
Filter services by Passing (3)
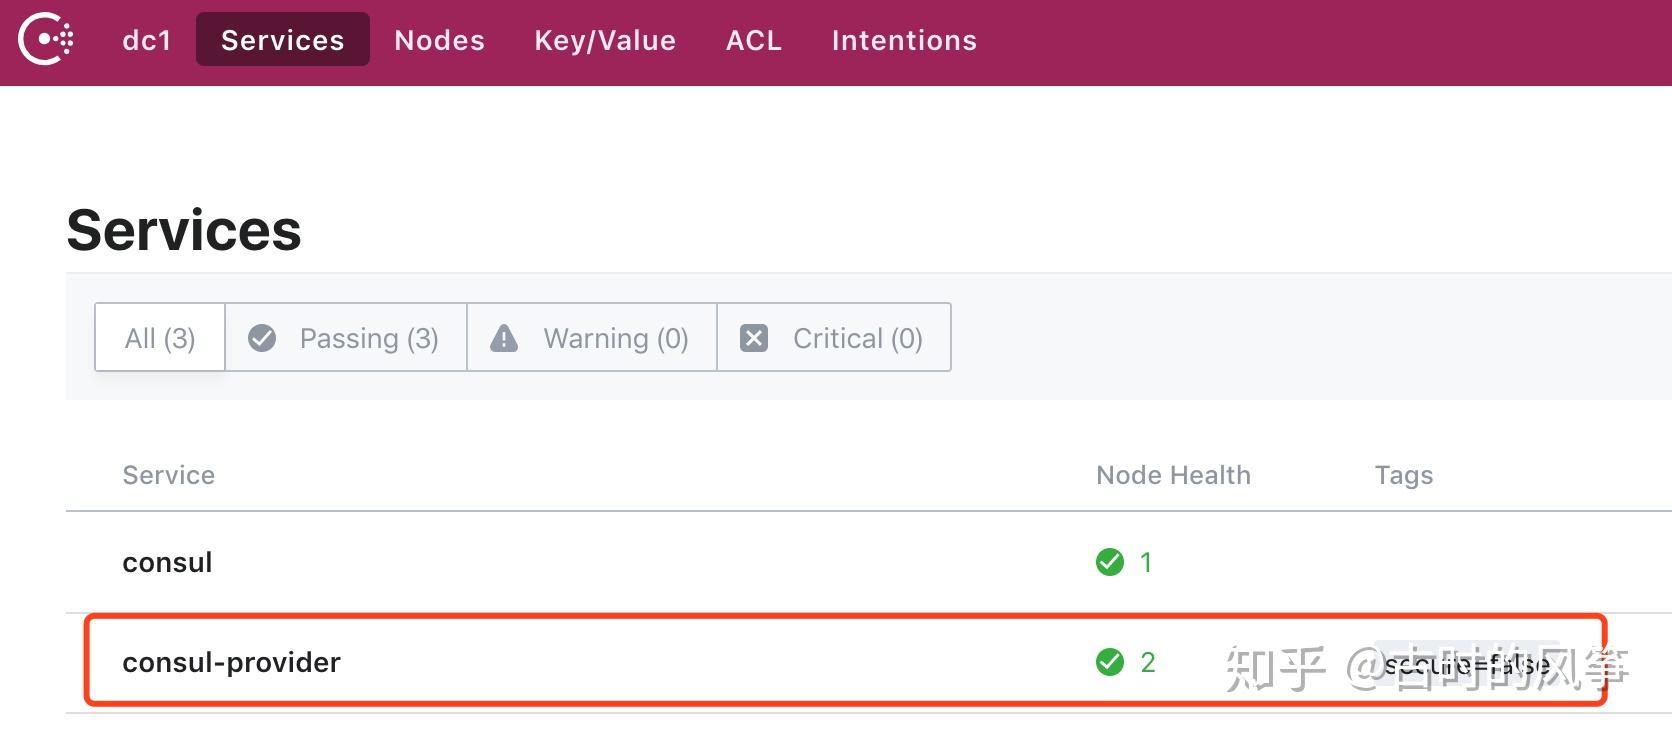pos(346,338)
